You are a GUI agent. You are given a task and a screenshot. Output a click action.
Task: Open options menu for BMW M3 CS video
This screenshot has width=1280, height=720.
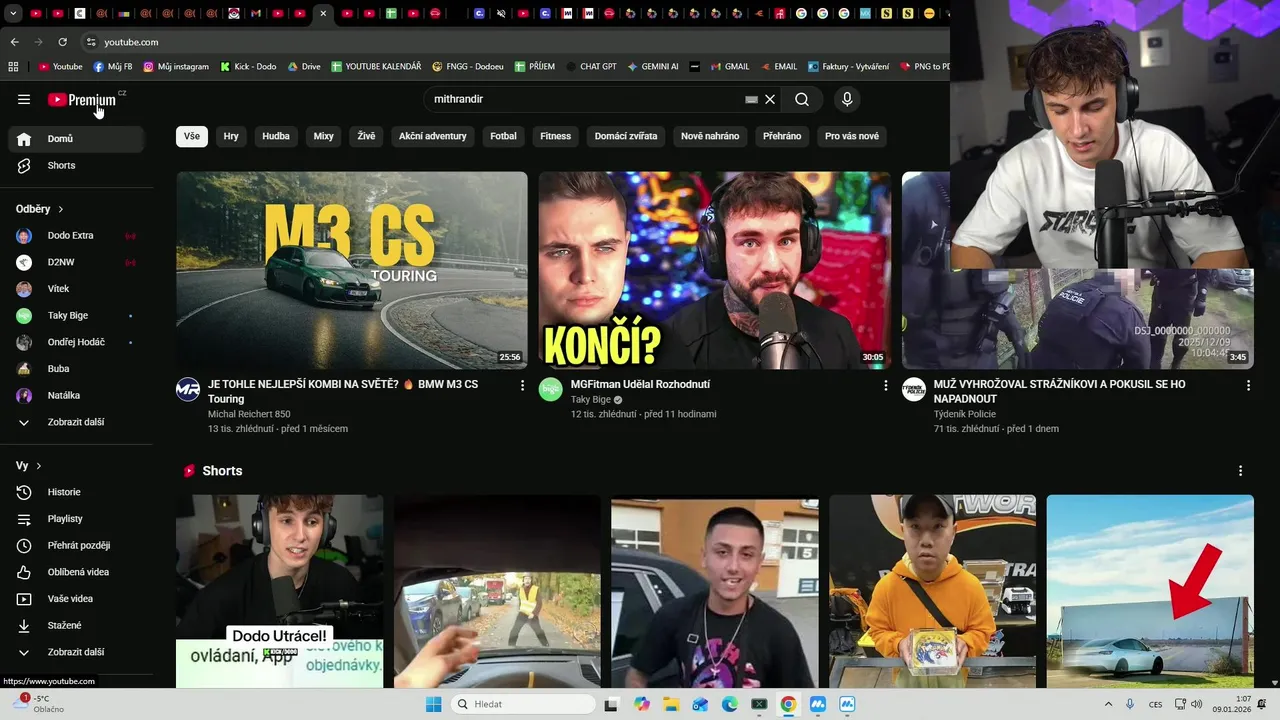point(522,385)
